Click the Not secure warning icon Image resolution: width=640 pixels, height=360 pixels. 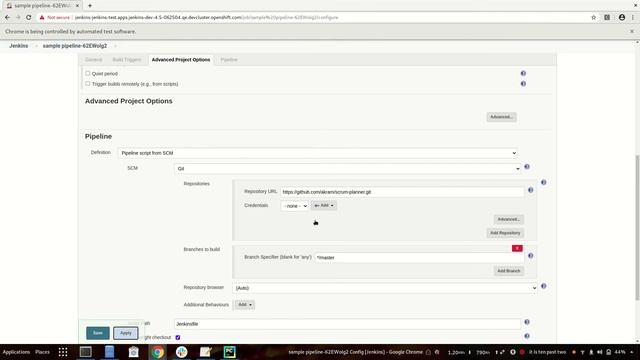(x=42, y=18)
